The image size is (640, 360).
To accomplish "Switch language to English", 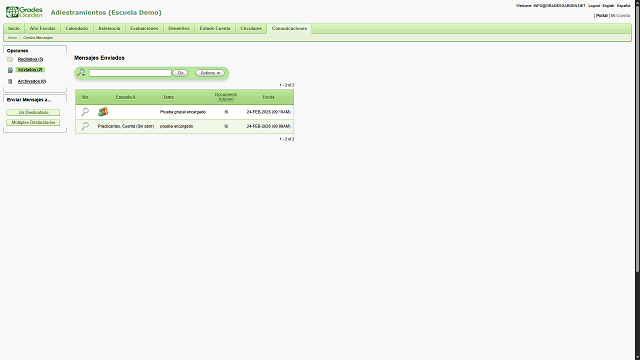I will (x=608, y=6).
